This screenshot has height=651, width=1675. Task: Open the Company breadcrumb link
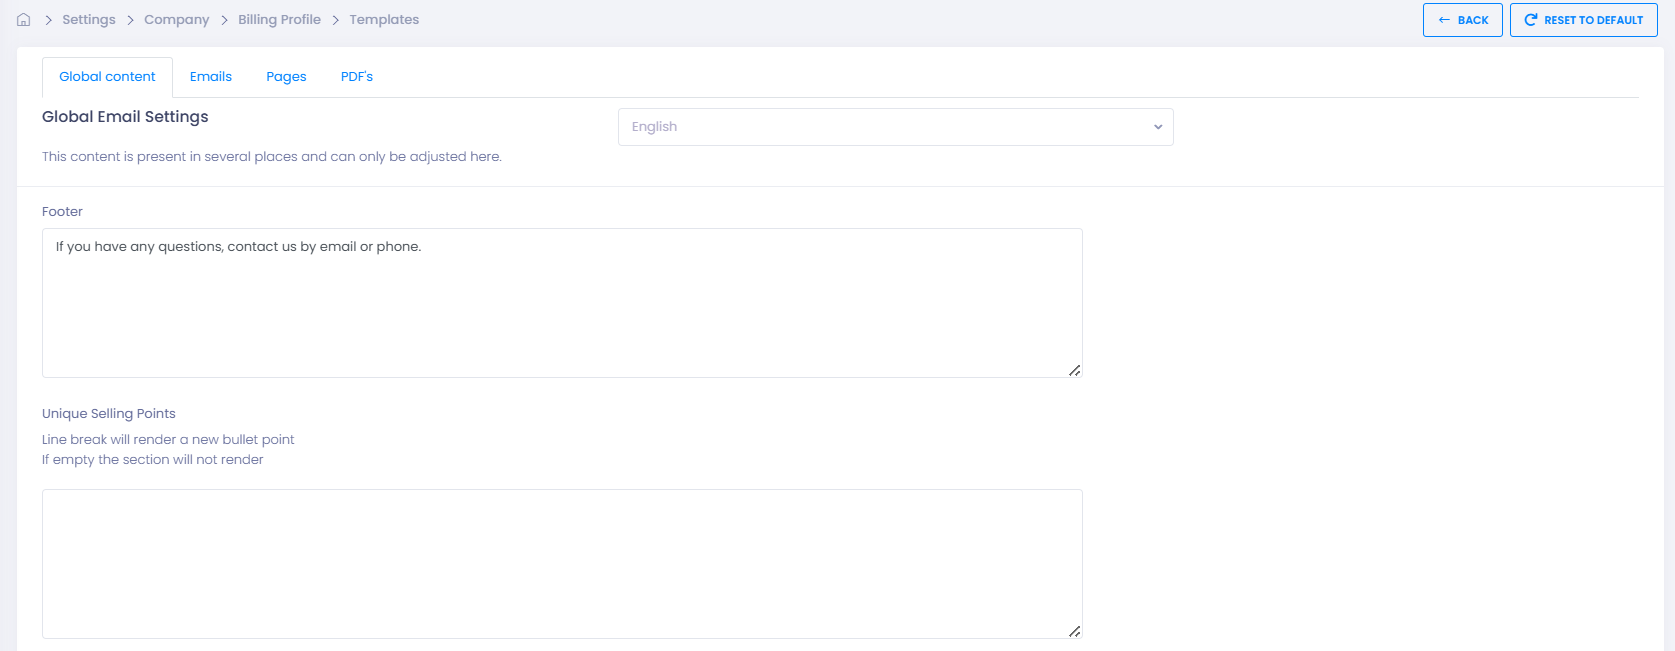pos(177,20)
